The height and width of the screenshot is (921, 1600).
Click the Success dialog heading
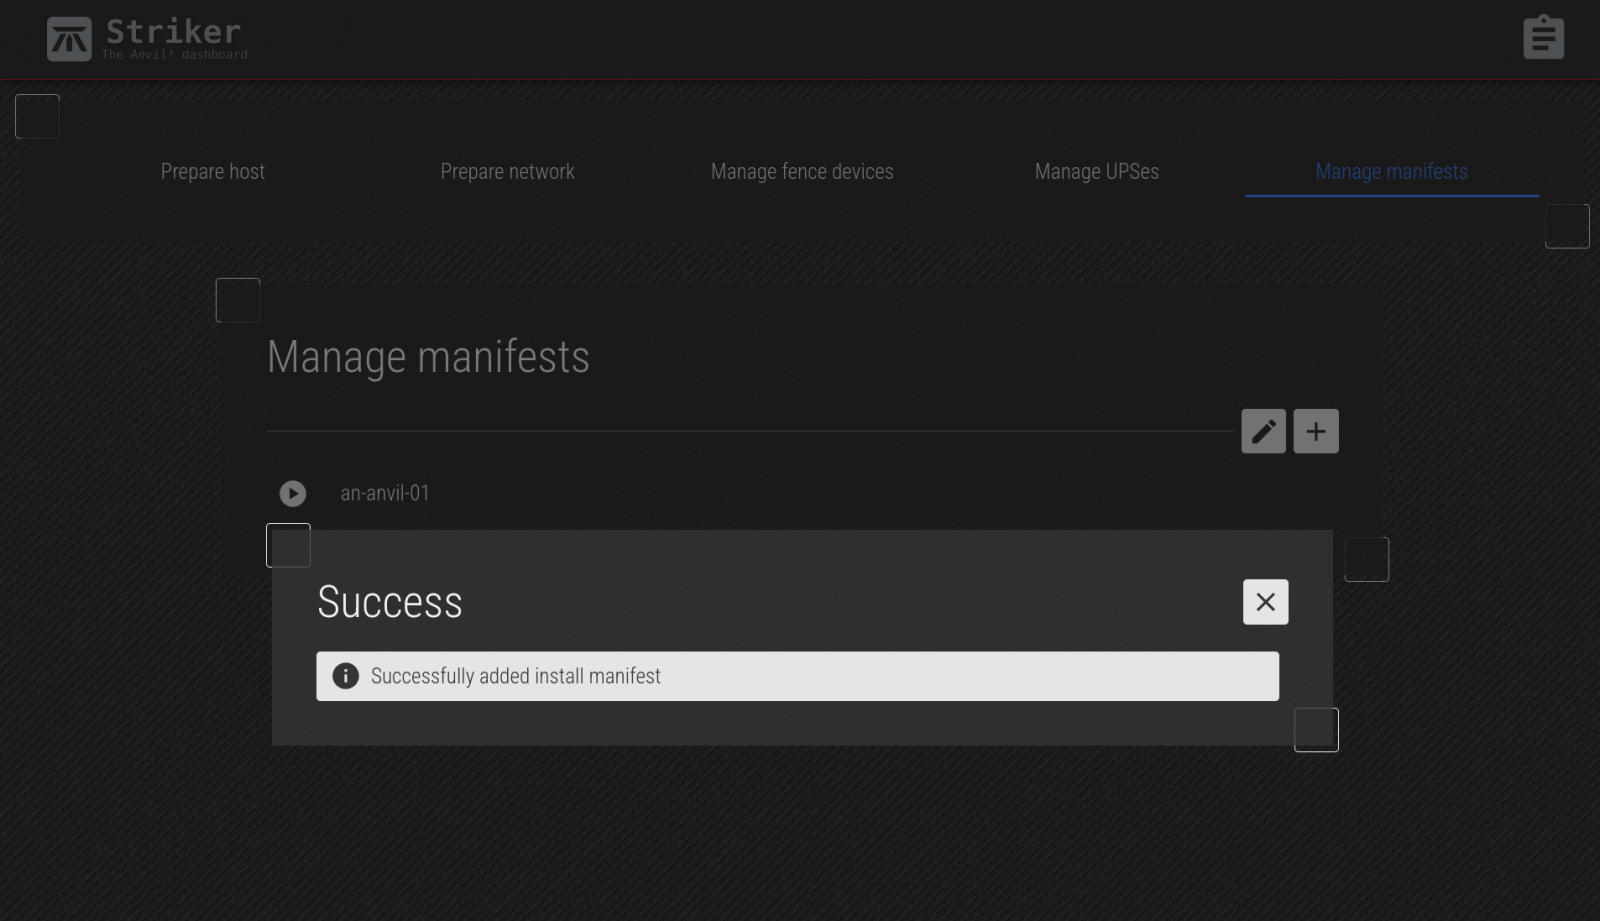tap(389, 602)
